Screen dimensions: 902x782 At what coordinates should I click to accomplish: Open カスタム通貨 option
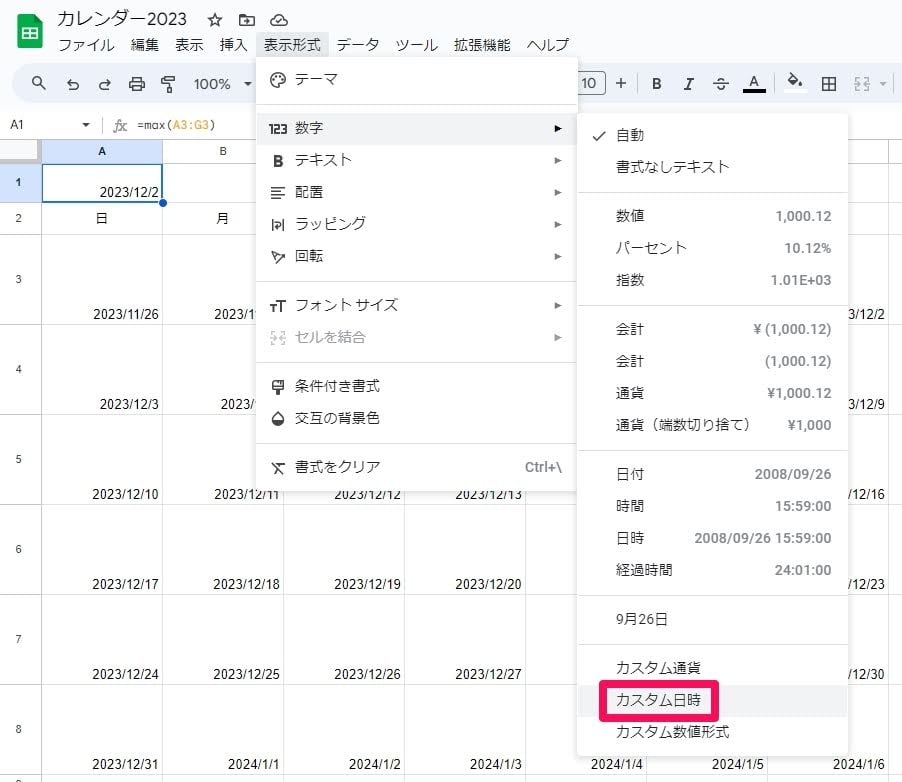[x=712, y=667]
